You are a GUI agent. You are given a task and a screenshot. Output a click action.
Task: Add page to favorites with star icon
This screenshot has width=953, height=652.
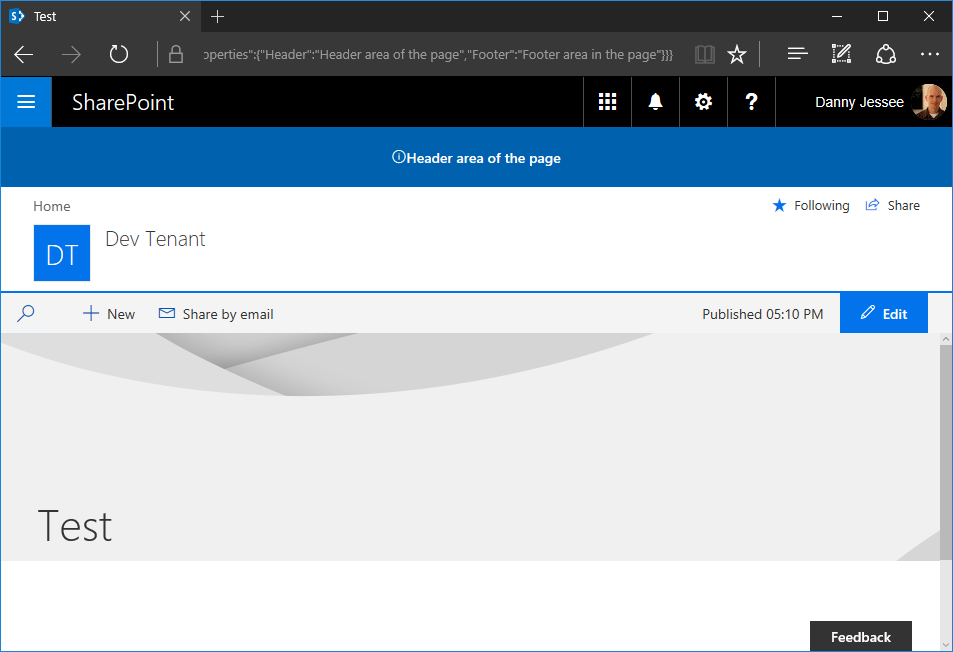tap(737, 55)
